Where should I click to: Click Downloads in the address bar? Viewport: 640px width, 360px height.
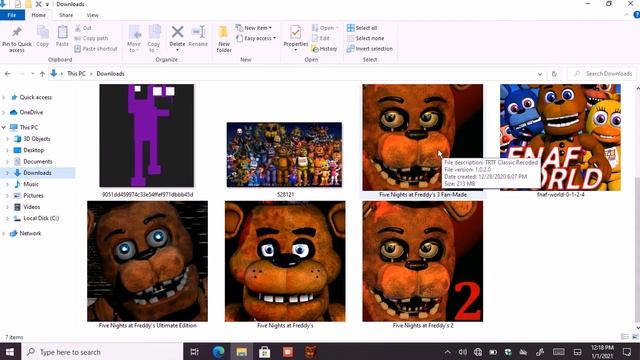tap(110, 74)
